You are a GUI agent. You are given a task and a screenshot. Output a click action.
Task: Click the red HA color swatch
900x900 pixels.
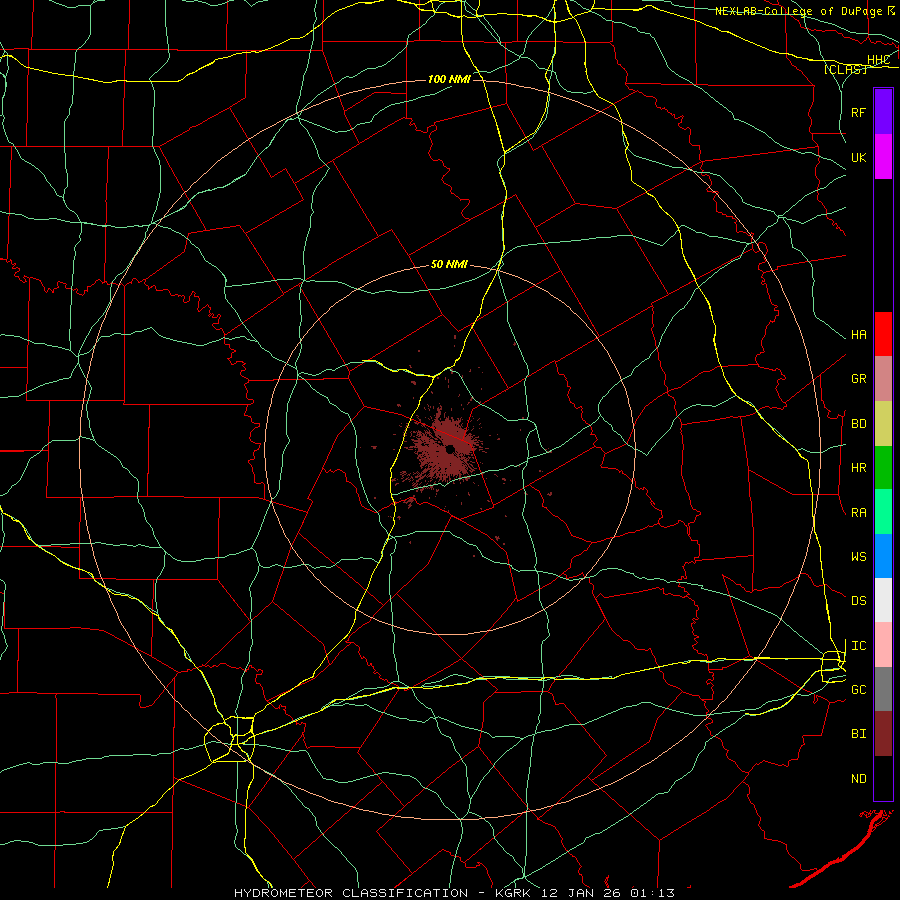point(883,334)
